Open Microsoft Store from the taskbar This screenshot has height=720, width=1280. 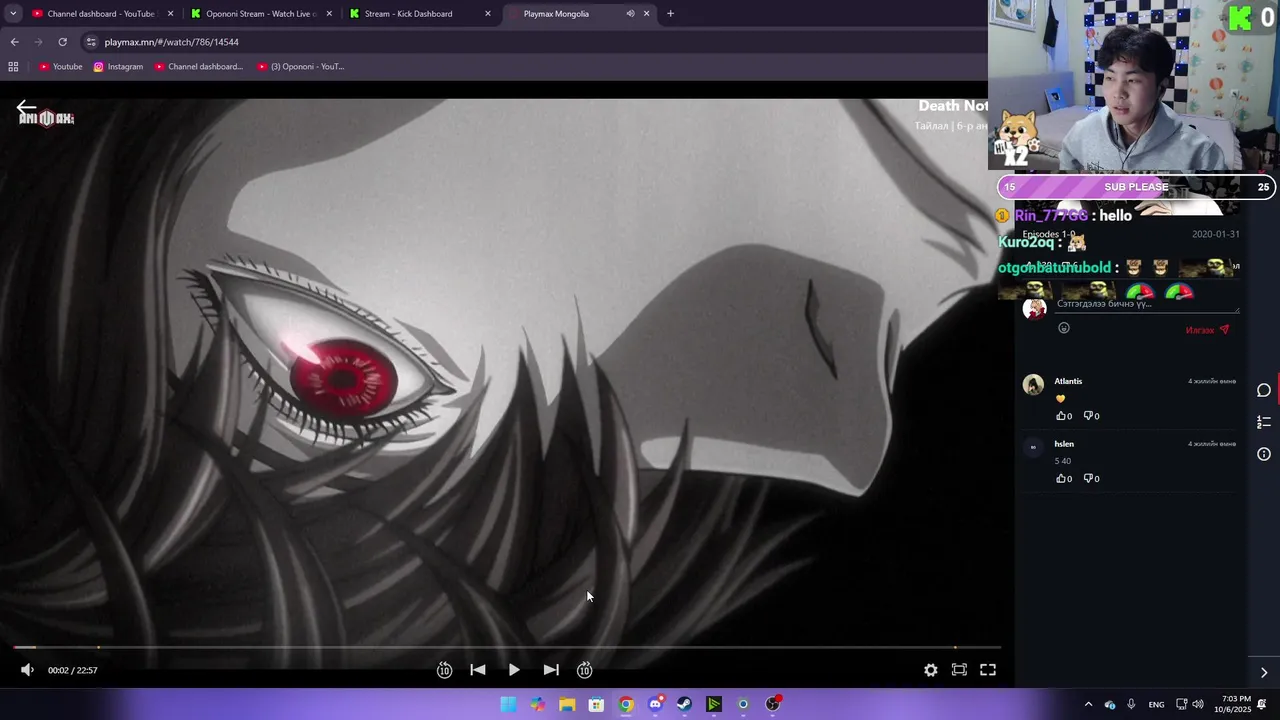(596, 704)
